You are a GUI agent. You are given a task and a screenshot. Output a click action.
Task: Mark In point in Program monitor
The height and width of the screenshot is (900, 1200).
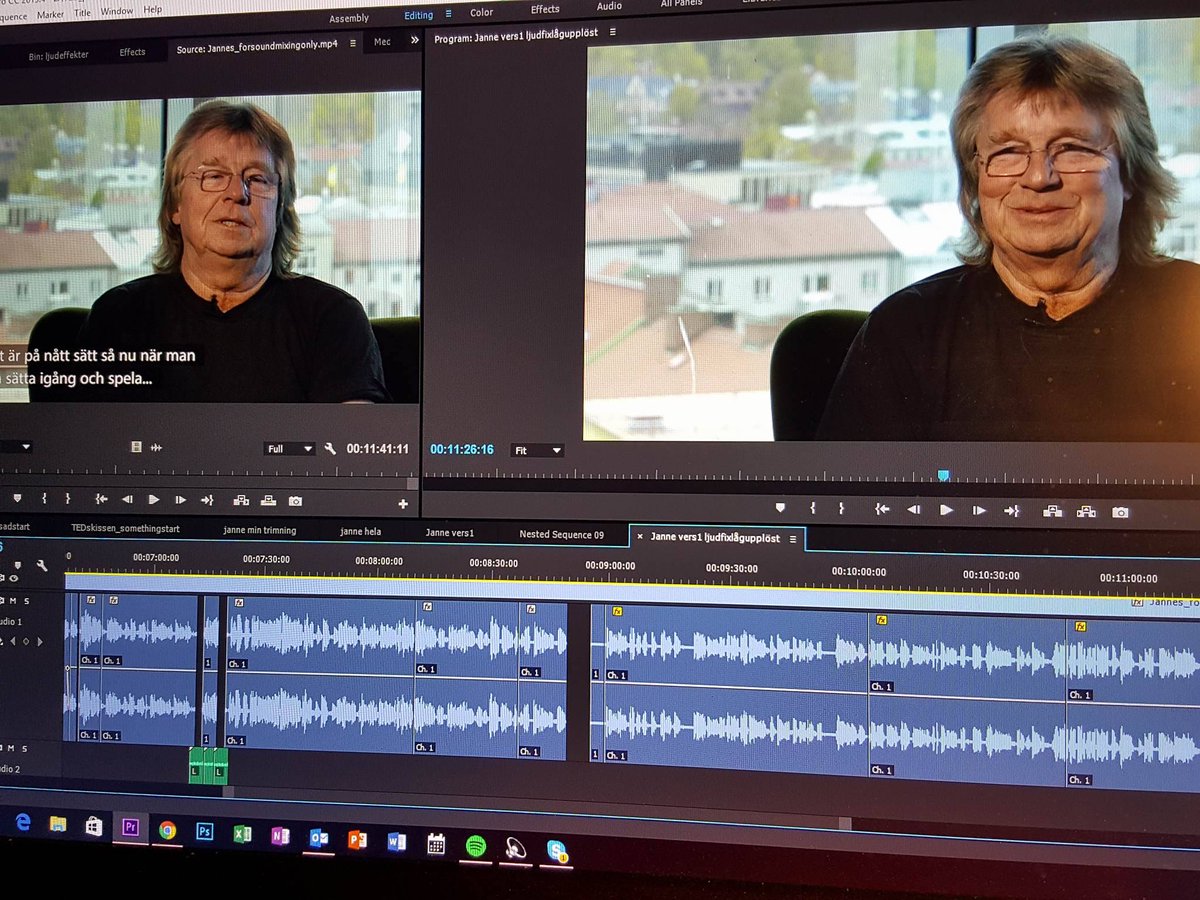[x=812, y=509]
